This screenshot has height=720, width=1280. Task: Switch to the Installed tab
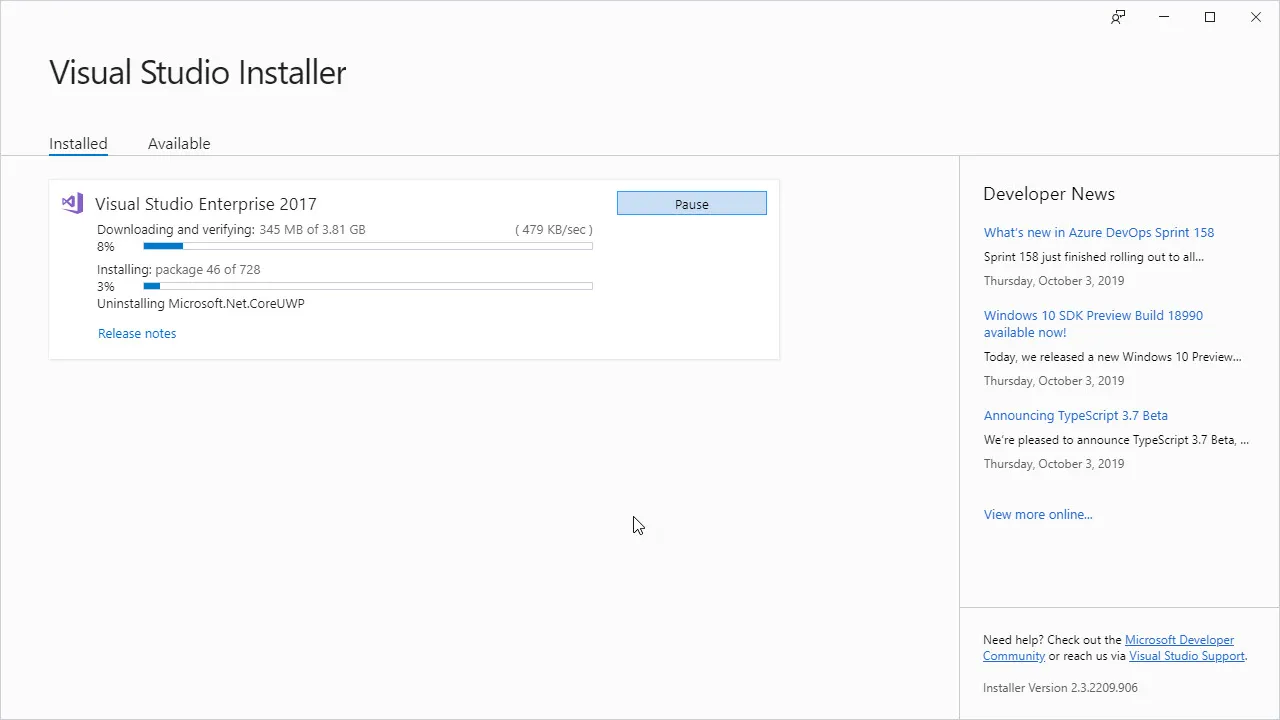78,144
